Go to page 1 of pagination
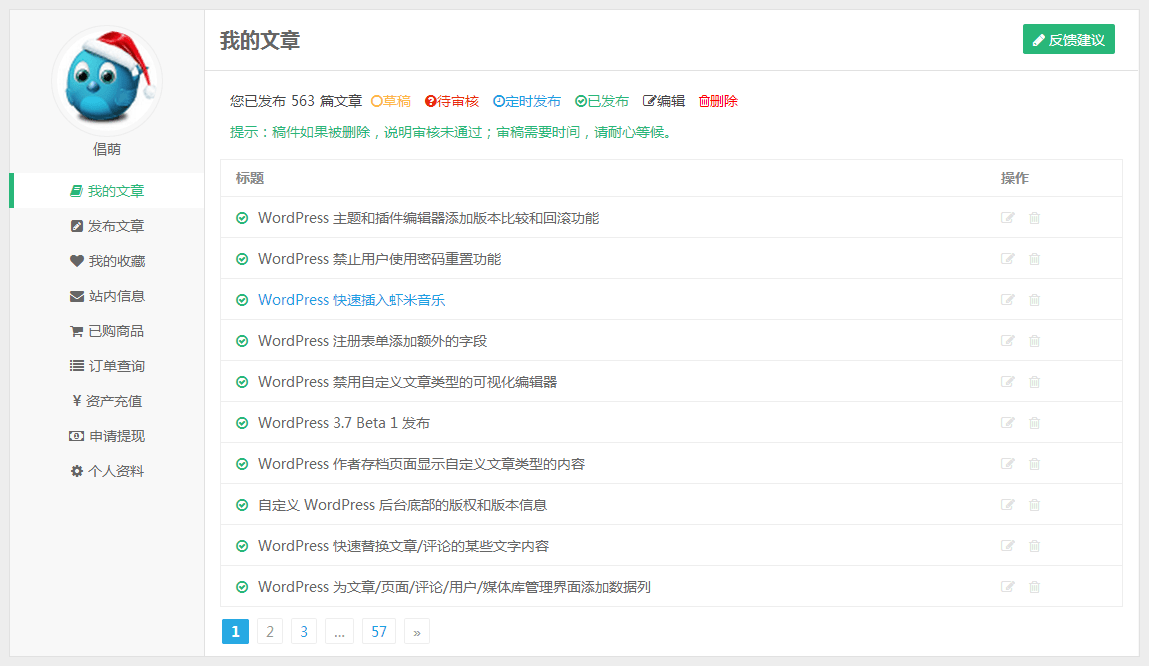This screenshot has width=1149, height=666. (235, 632)
